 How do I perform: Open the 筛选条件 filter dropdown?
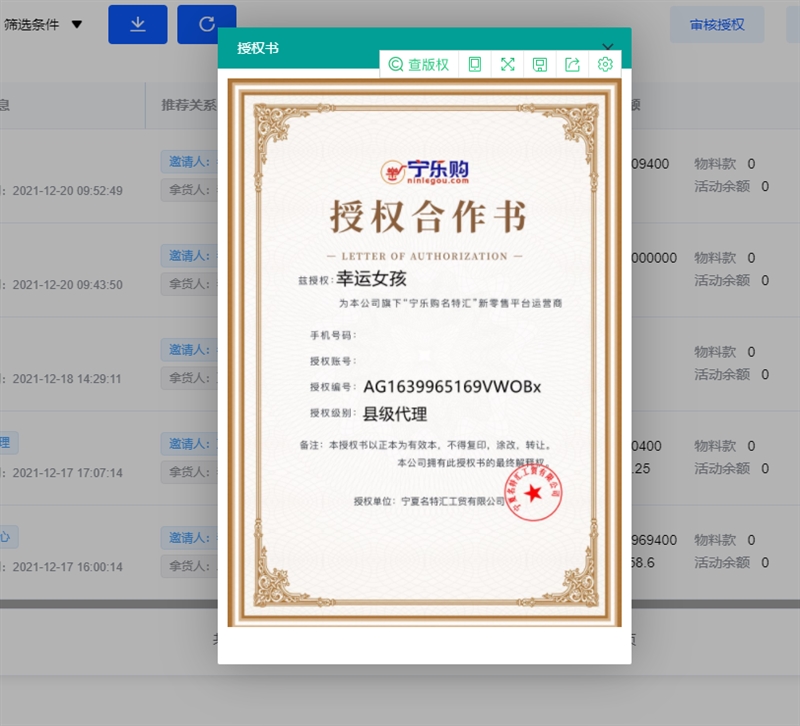[43, 24]
